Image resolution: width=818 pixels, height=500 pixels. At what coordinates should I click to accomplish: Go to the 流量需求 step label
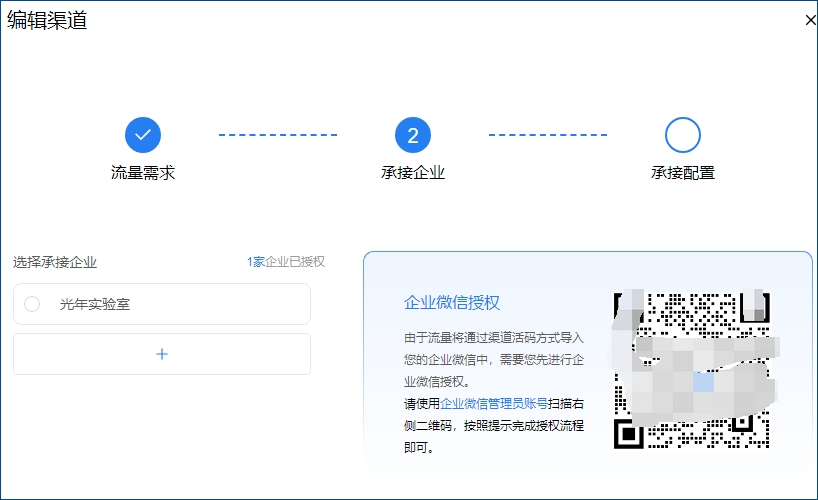tap(143, 173)
